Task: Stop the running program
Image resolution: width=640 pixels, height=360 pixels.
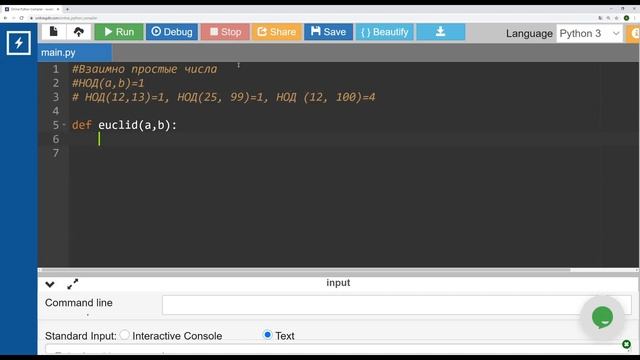Action: (225, 32)
